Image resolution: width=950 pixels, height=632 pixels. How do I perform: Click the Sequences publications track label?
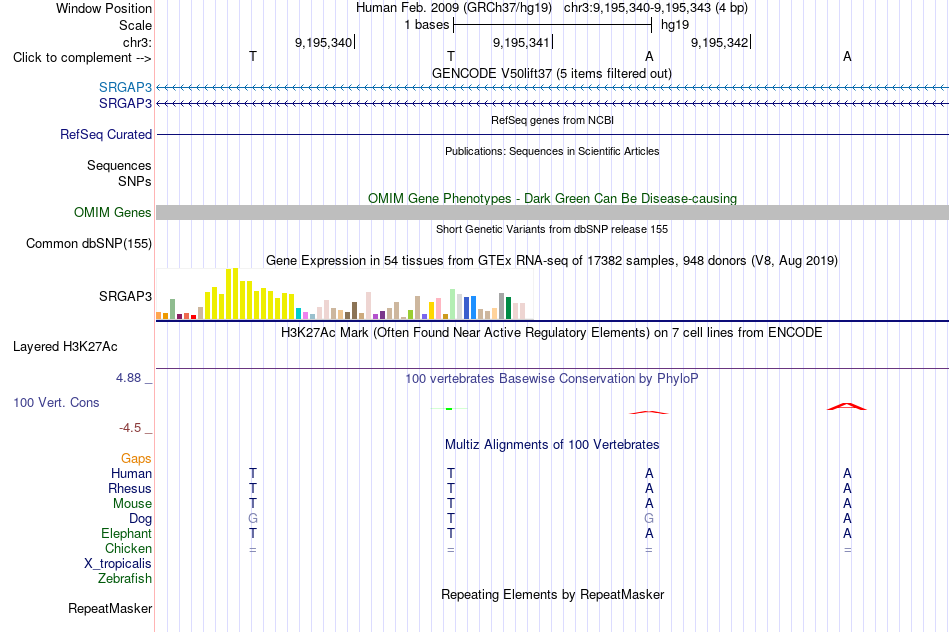point(119,165)
